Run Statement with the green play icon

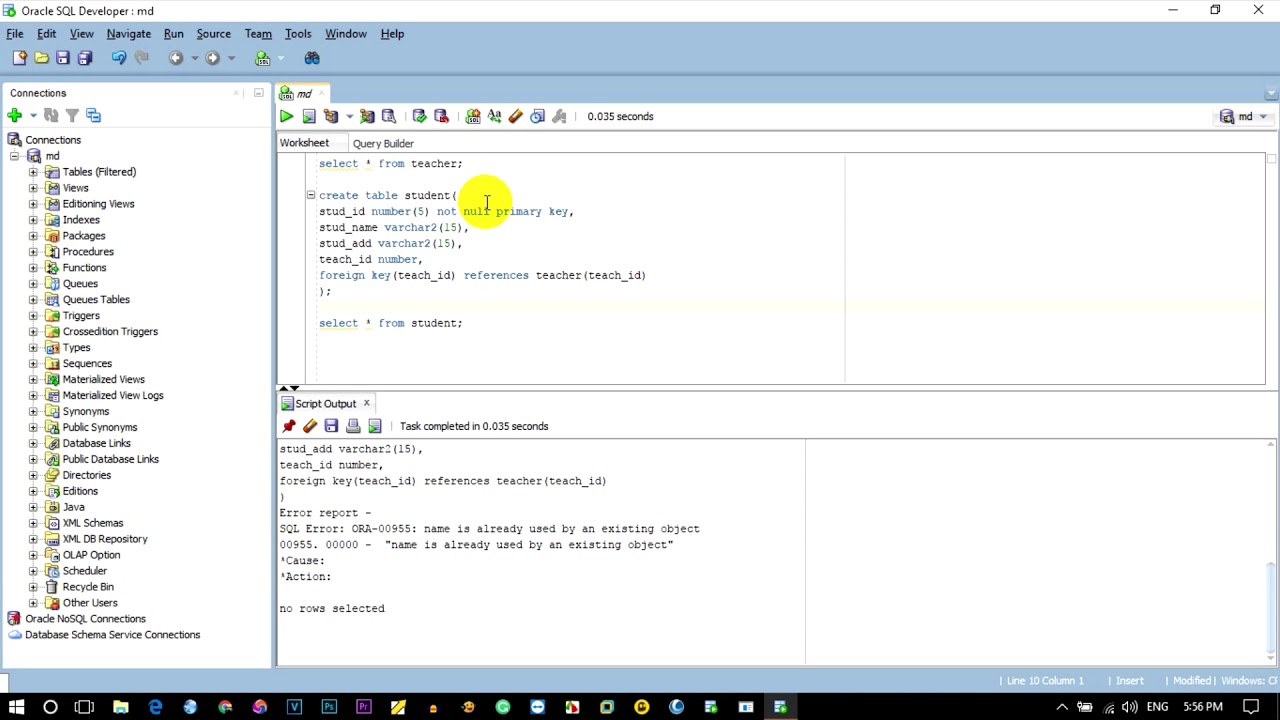point(287,117)
